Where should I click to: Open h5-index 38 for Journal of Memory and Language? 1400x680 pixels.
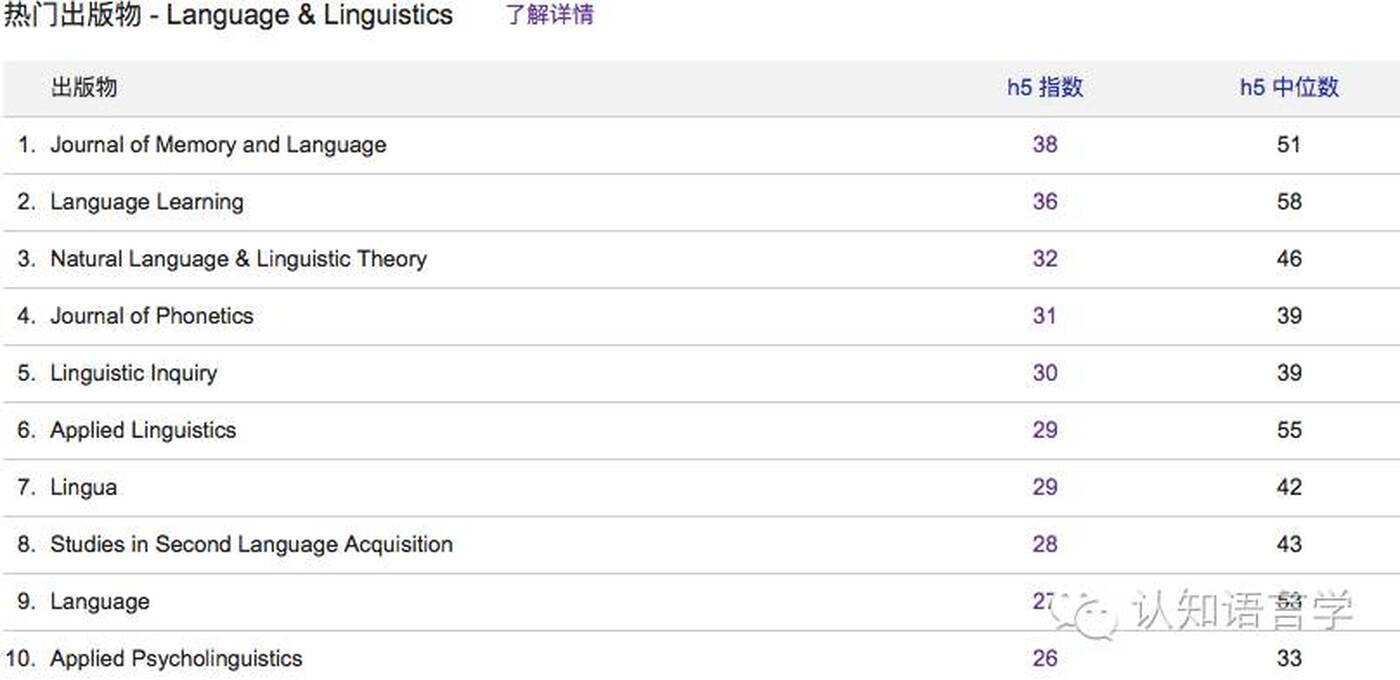[1045, 144]
